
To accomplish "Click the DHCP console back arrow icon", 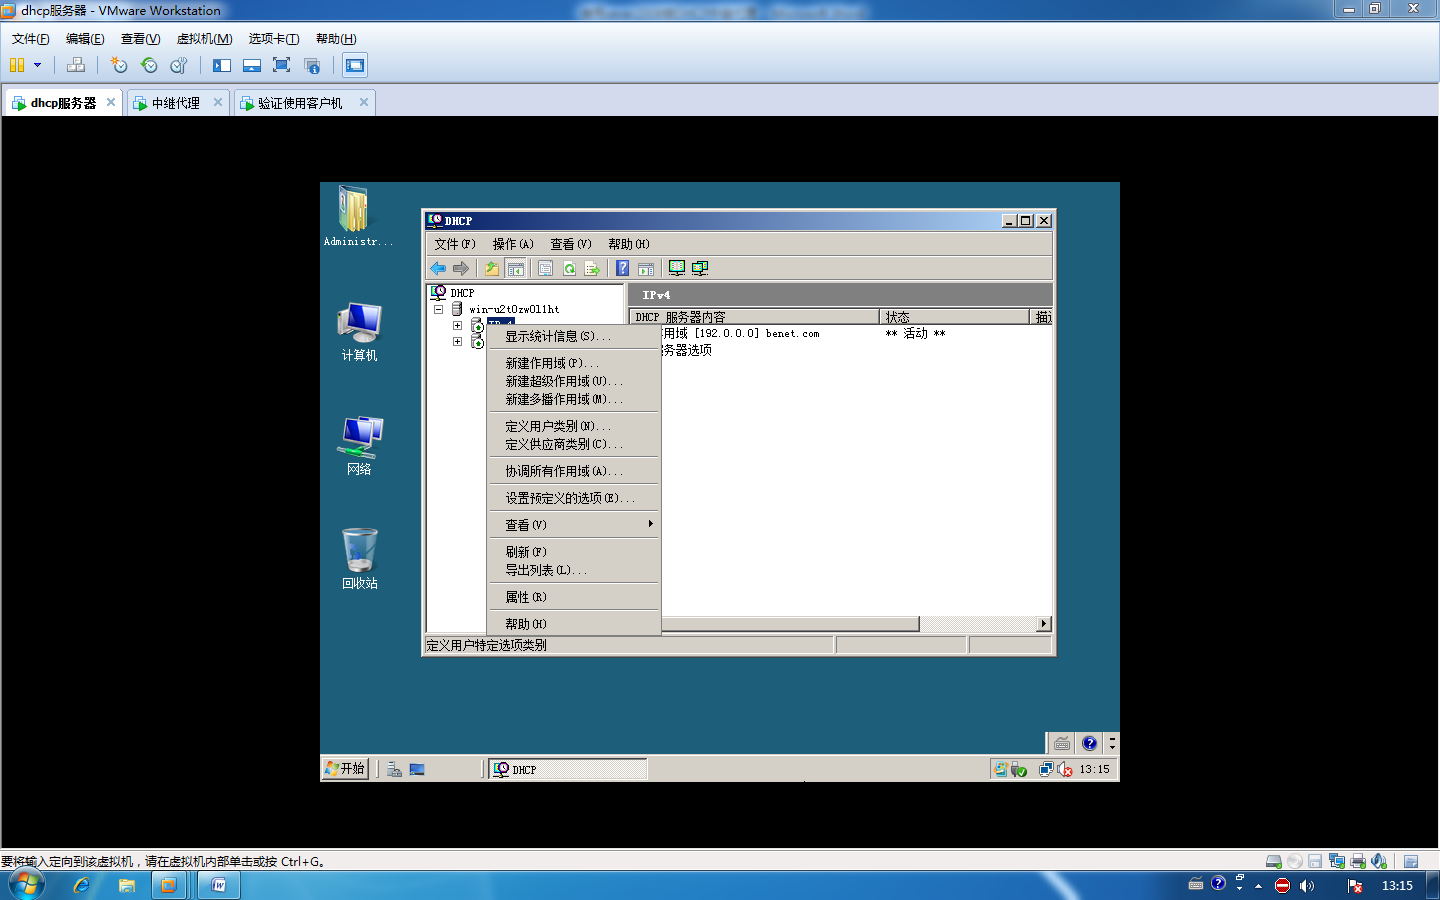I will click(x=438, y=268).
